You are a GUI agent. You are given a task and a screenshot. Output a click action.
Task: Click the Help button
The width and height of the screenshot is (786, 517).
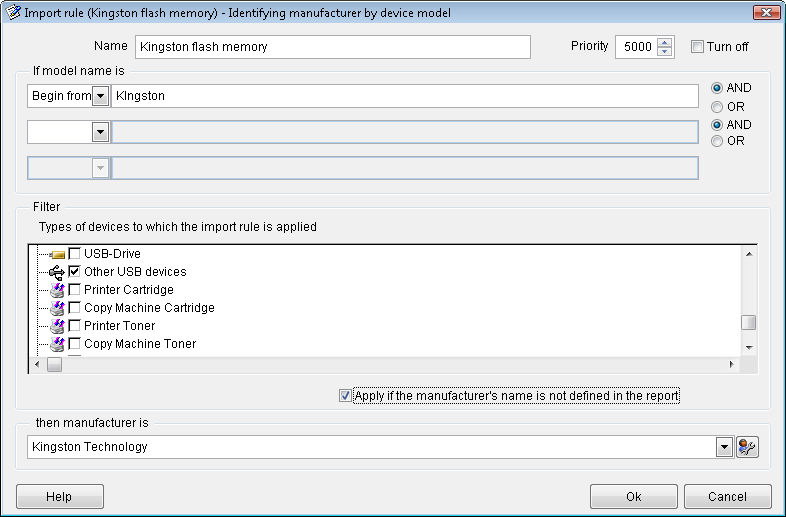coord(60,497)
